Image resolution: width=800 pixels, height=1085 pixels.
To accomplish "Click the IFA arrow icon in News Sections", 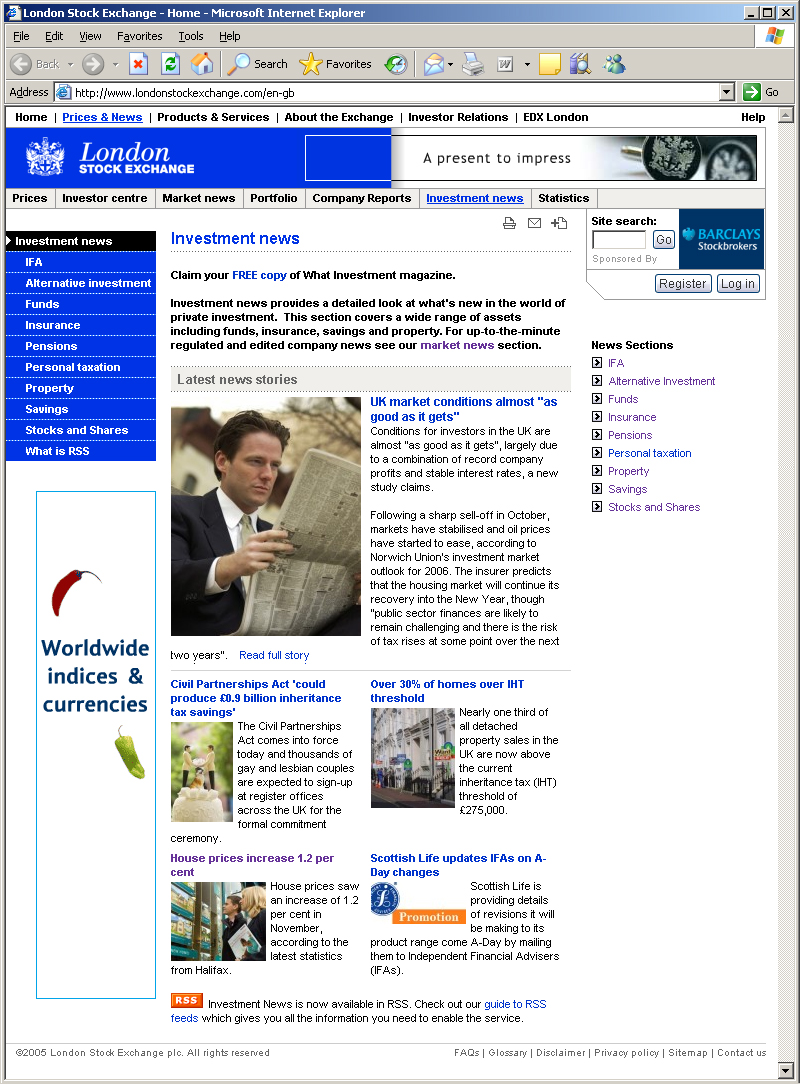I will 597,363.
